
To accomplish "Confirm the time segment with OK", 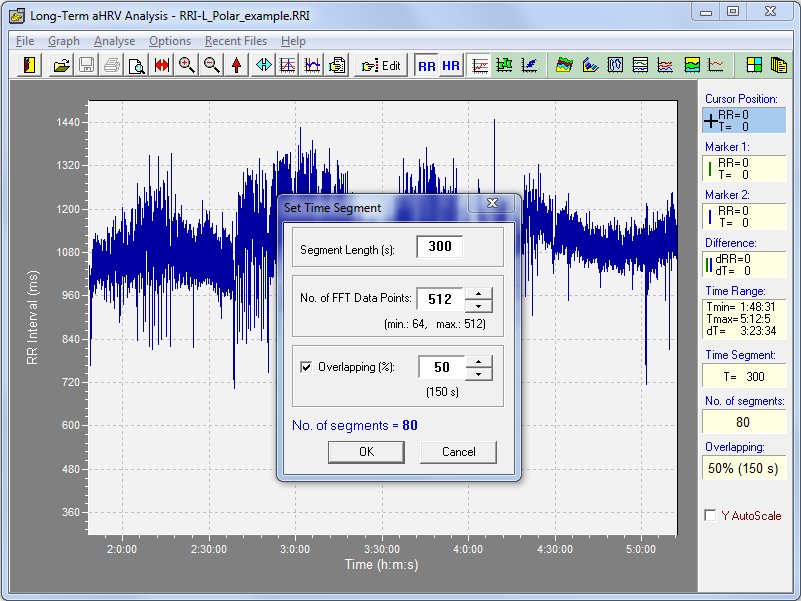I will click(x=366, y=451).
